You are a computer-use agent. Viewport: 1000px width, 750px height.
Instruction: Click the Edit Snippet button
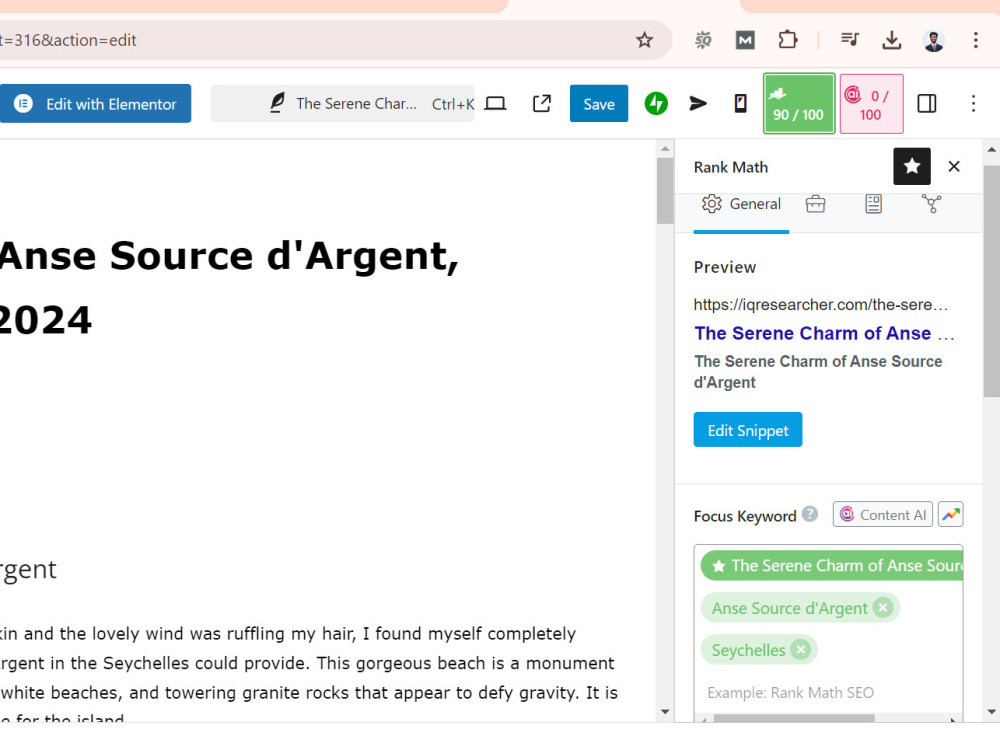747,430
